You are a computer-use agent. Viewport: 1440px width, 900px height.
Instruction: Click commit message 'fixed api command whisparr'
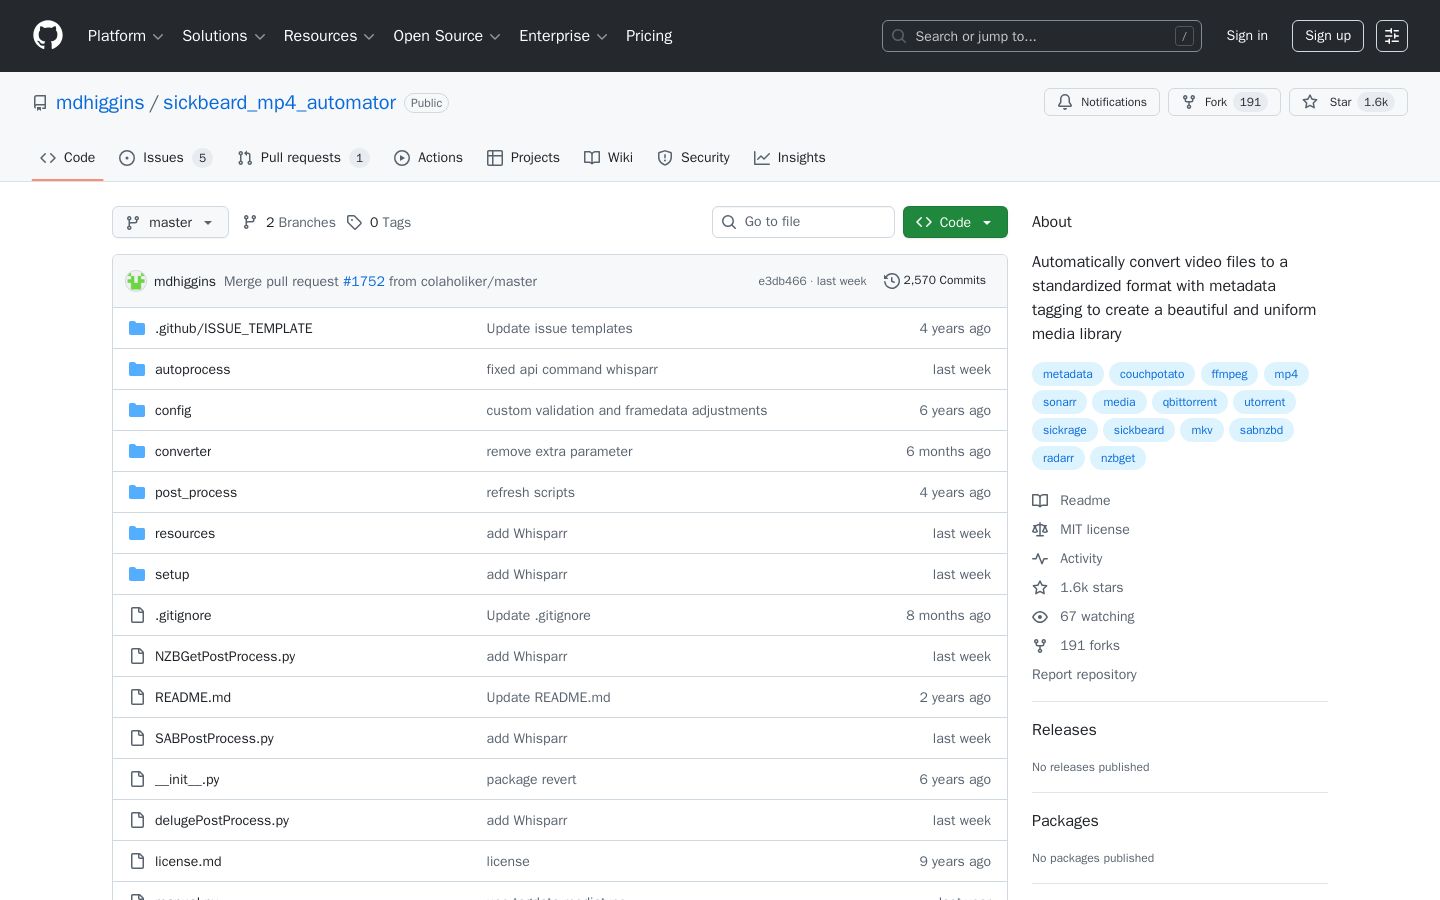click(x=572, y=370)
